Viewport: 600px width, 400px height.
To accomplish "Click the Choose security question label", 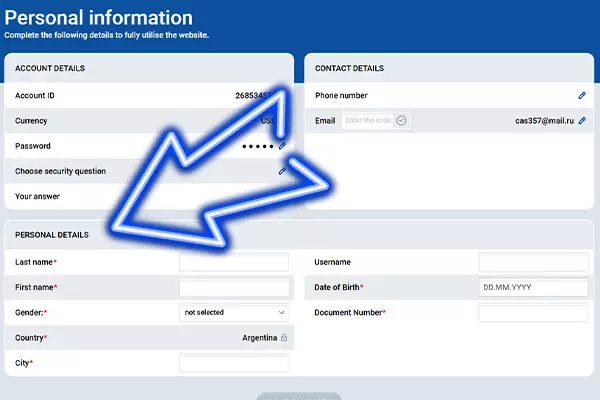I will pos(60,171).
